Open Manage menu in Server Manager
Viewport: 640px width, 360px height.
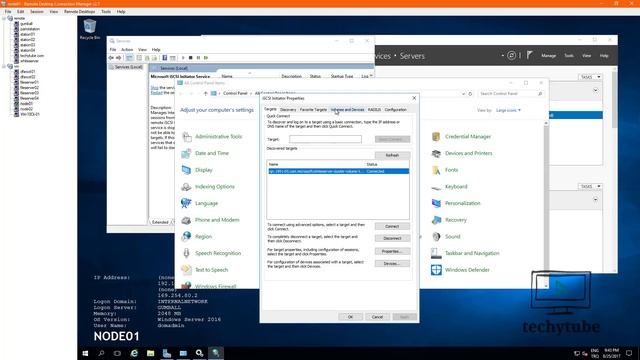549,56
